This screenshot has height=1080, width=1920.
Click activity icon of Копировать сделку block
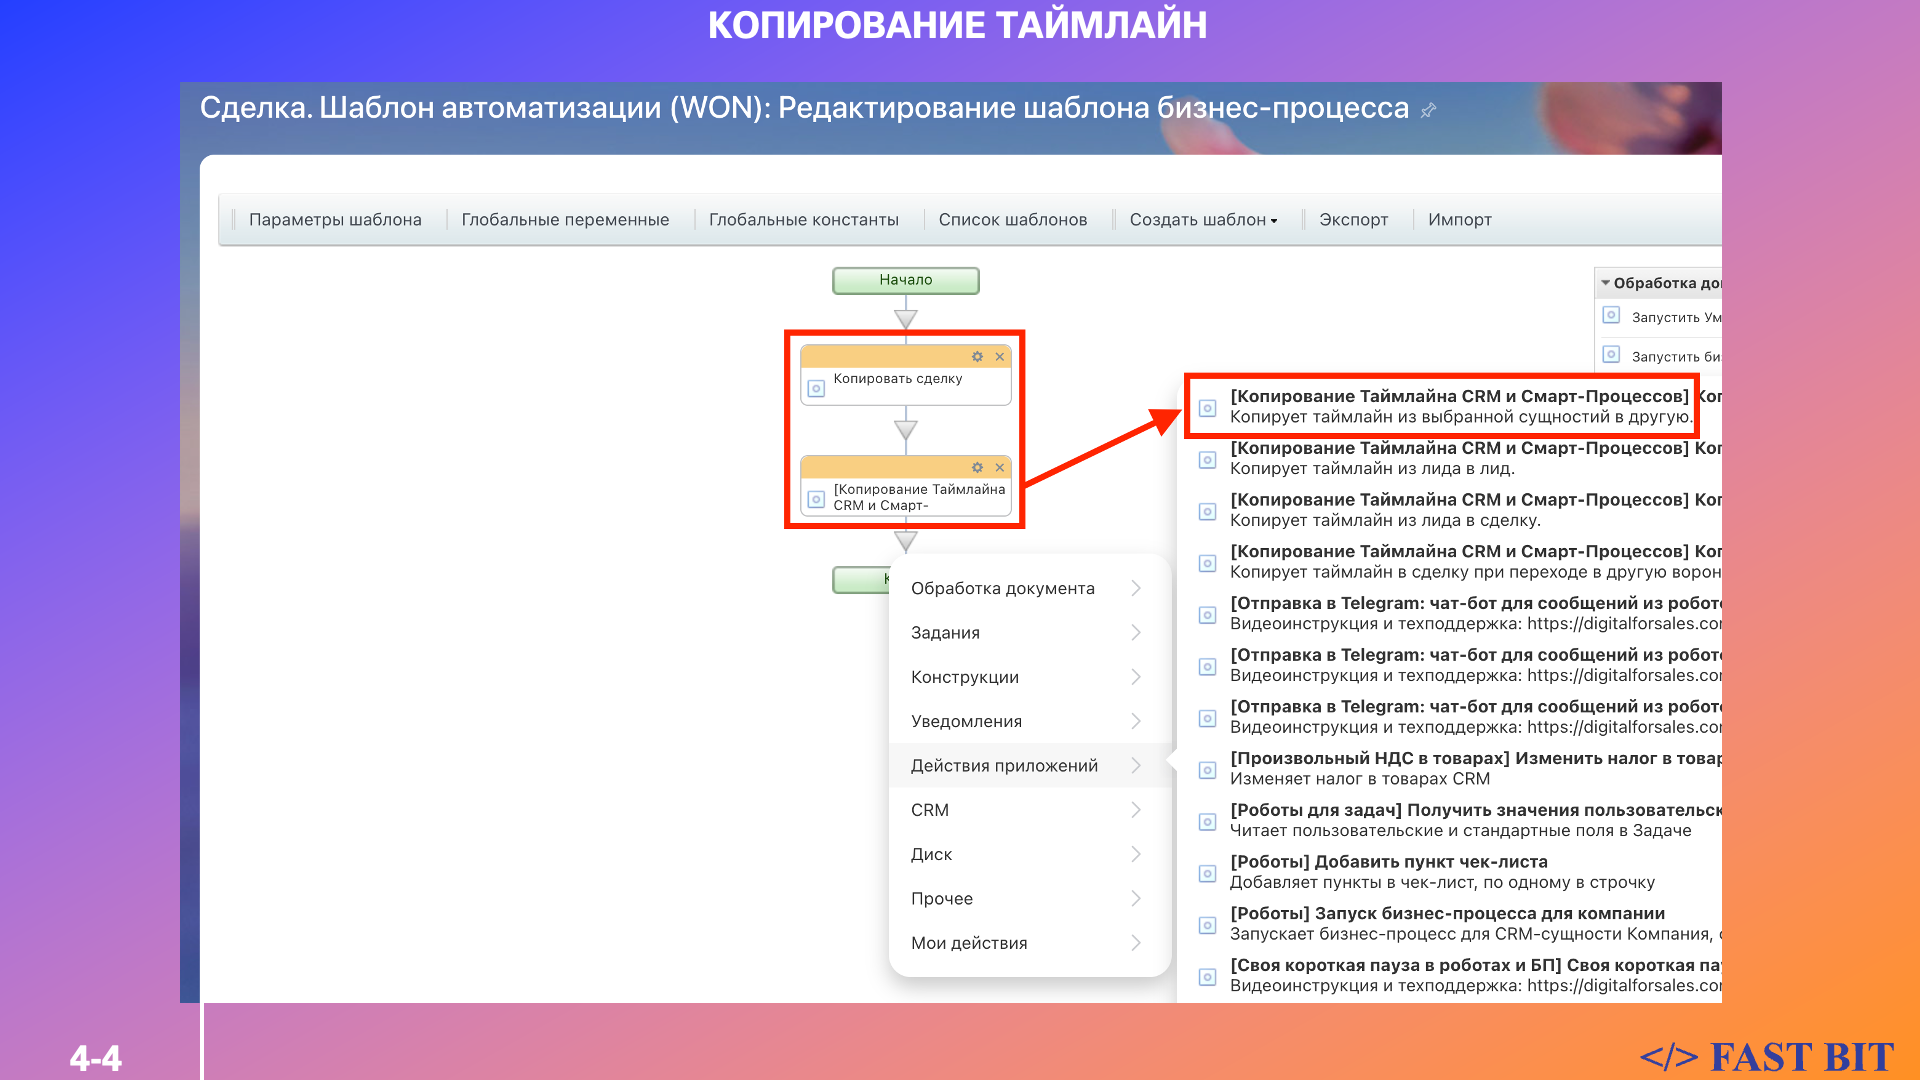pyautogui.click(x=816, y=388)
